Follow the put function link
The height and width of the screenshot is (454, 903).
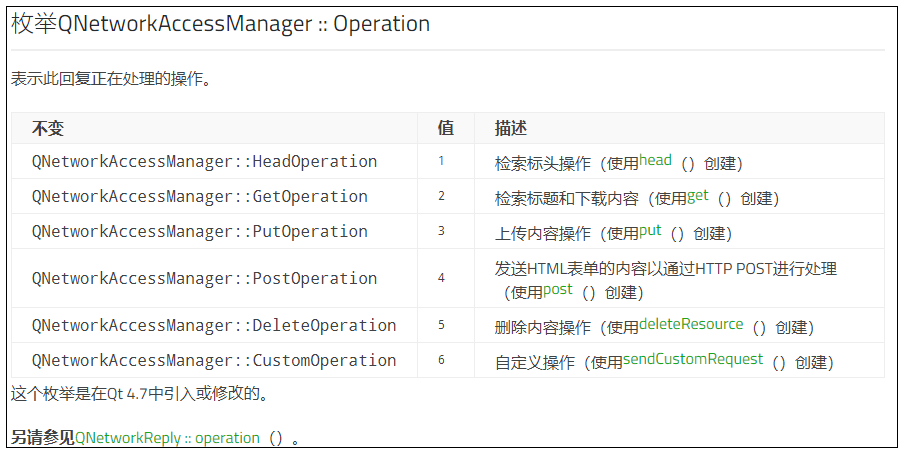pyautogui.click(x=650, y=231)
